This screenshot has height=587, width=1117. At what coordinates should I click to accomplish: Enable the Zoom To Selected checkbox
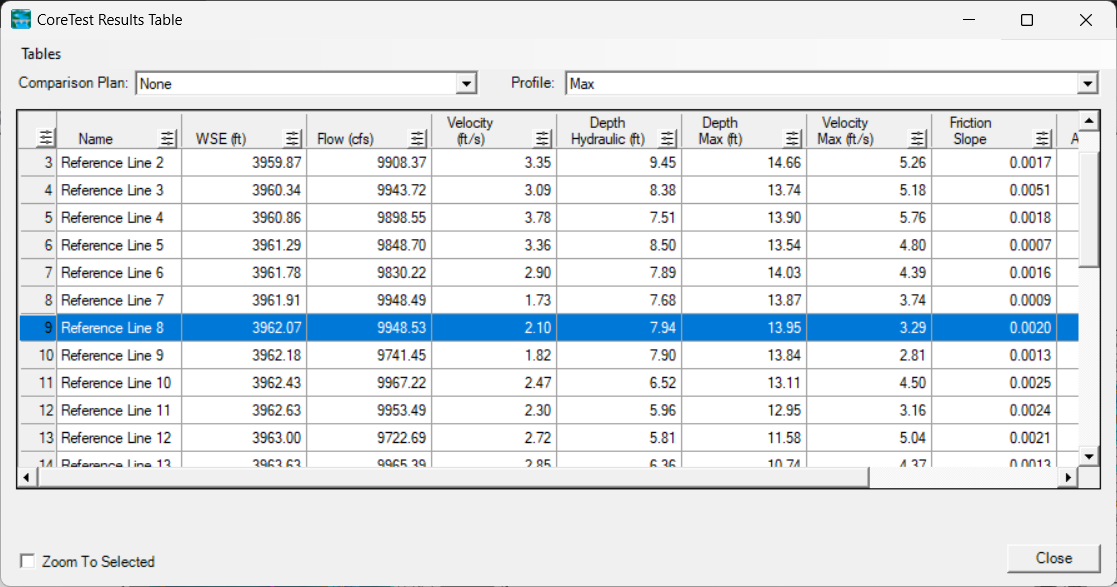coord(28,561)
